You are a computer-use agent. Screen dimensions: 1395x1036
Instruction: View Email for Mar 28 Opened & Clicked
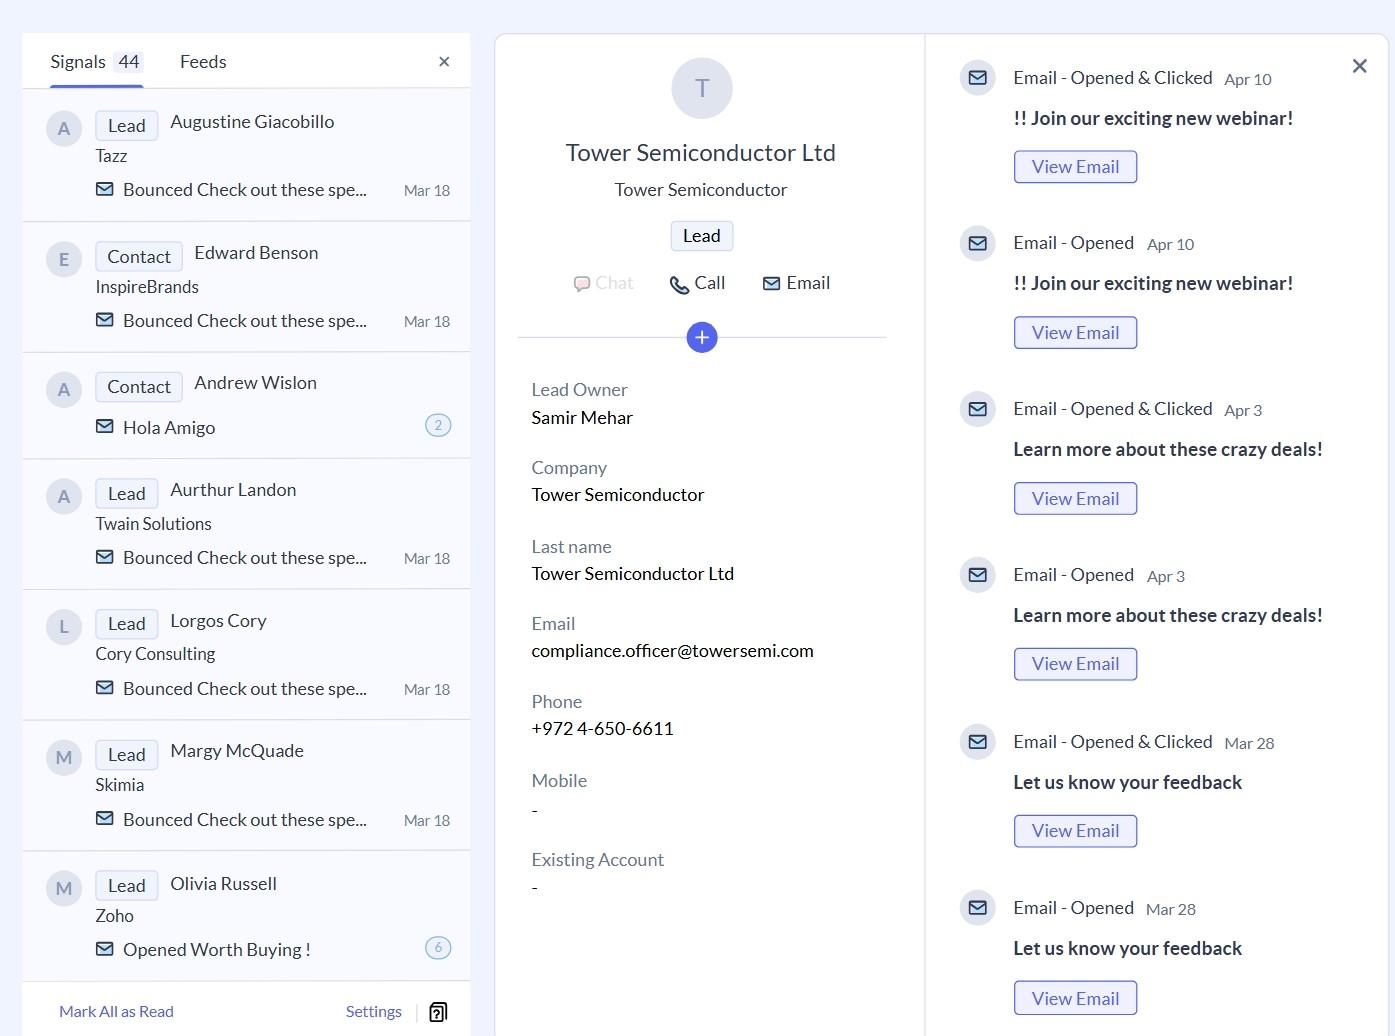(x=1075, y=831)
